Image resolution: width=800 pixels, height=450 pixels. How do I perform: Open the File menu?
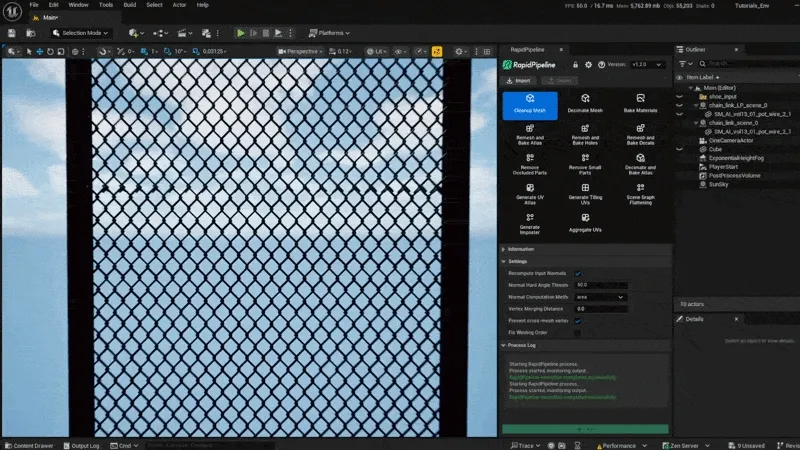[34, 5]
